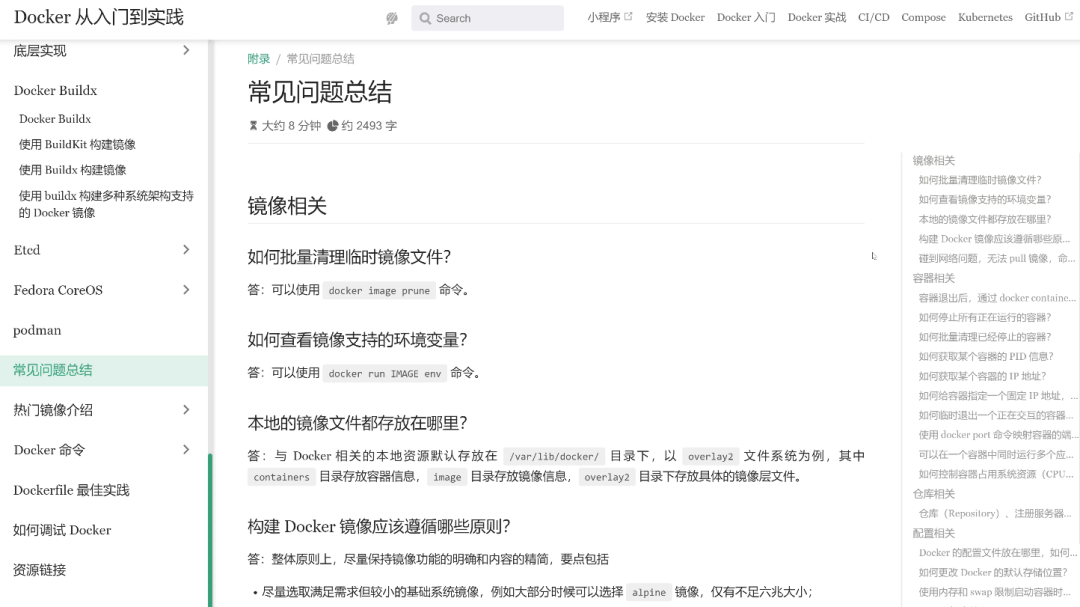Image resolution: width=1080 pixels, height=607 pixels.
Task: Open the Kubernetes nav item
Action: (984, 18)
